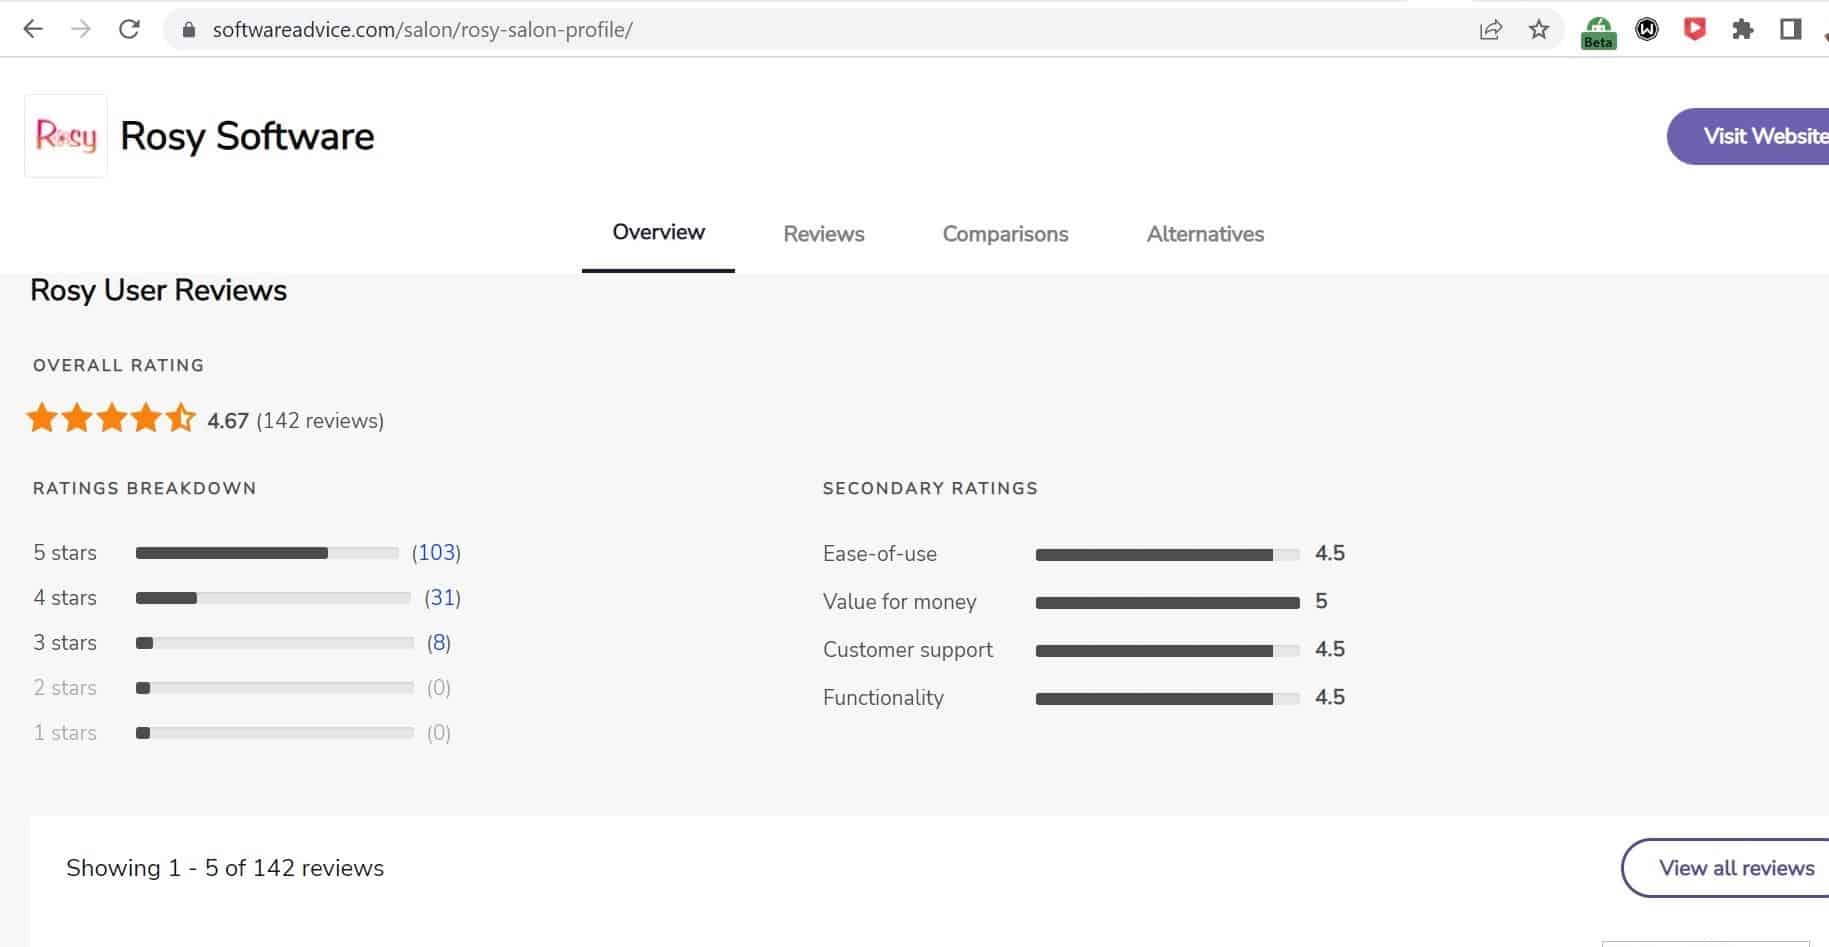Click the '4 stars' row label

[x=65, y=597]
